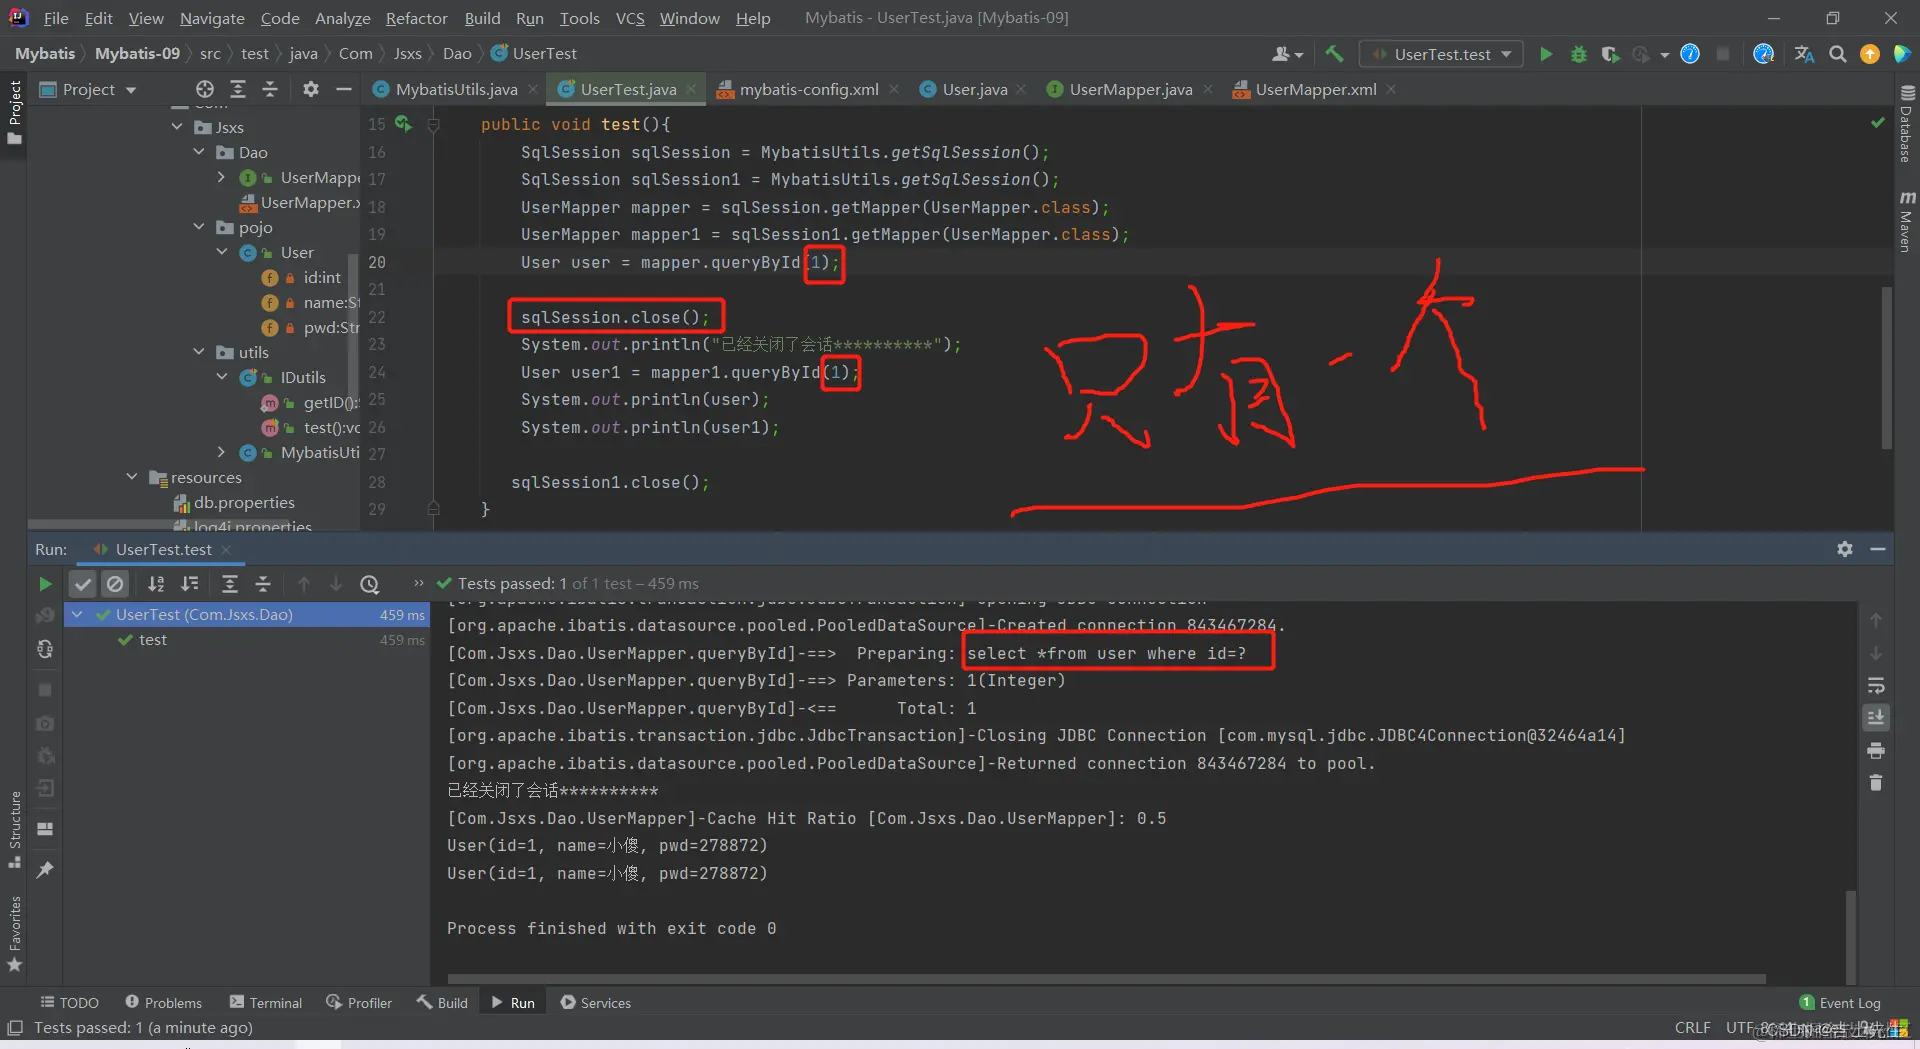Hide the Project panel with minus icon
Image resolution: width=1920 pixels, height=1049 pixels.
tap(344, 89)
